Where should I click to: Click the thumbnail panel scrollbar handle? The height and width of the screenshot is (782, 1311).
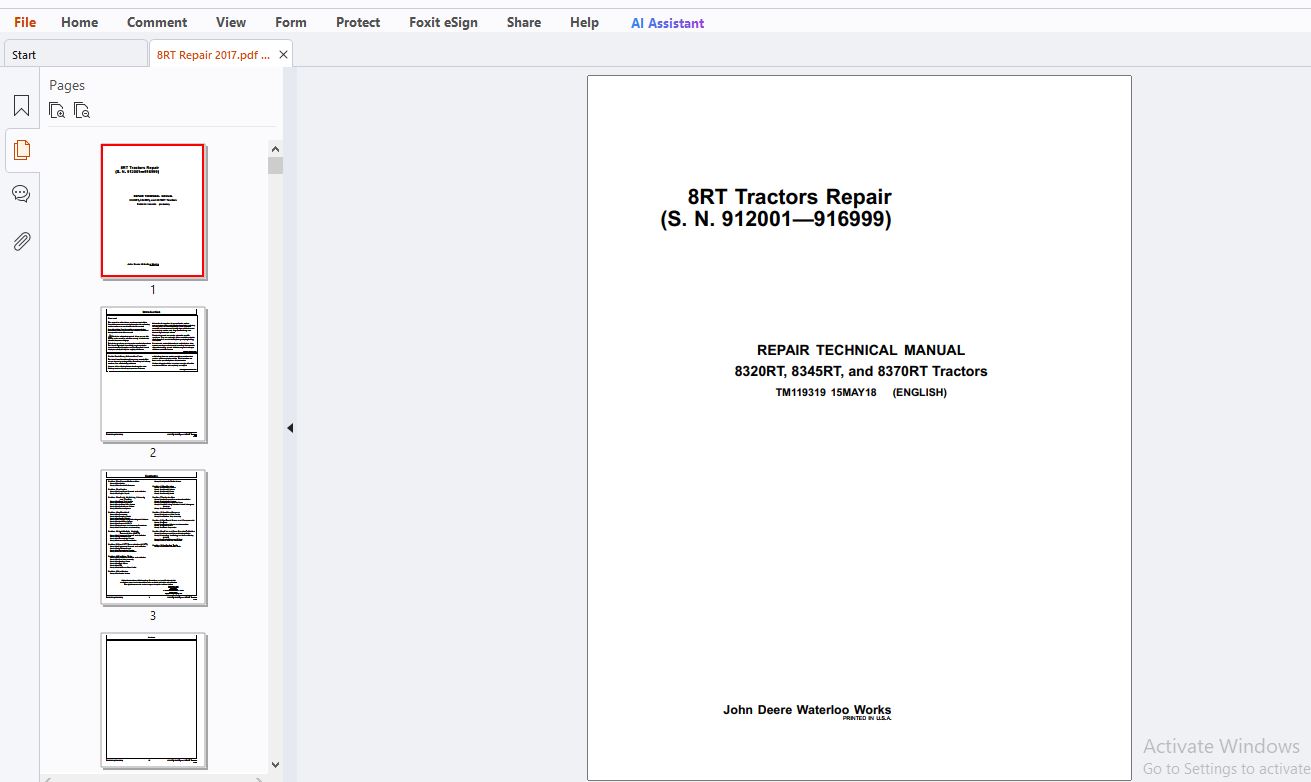276,165
